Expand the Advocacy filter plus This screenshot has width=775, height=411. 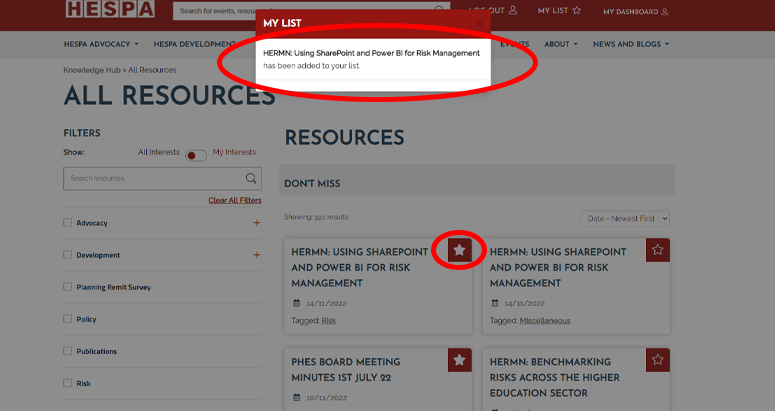[x=257, y=223]
